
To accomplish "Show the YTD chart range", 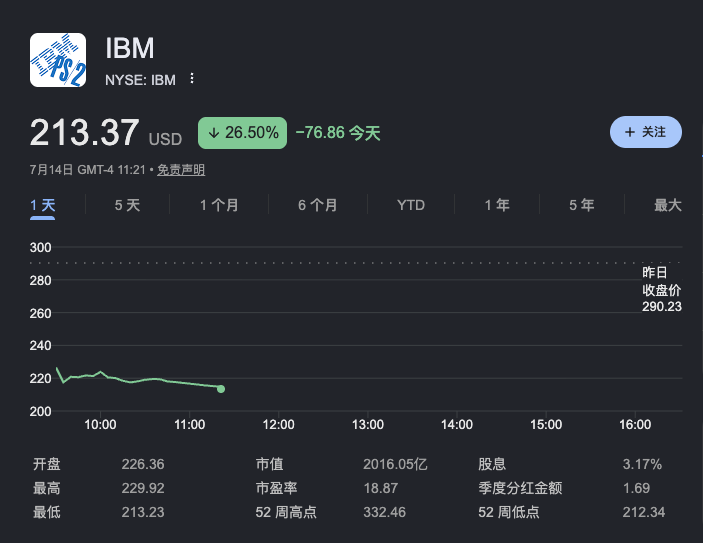I will pyautogui.click(x=411, y=205).
